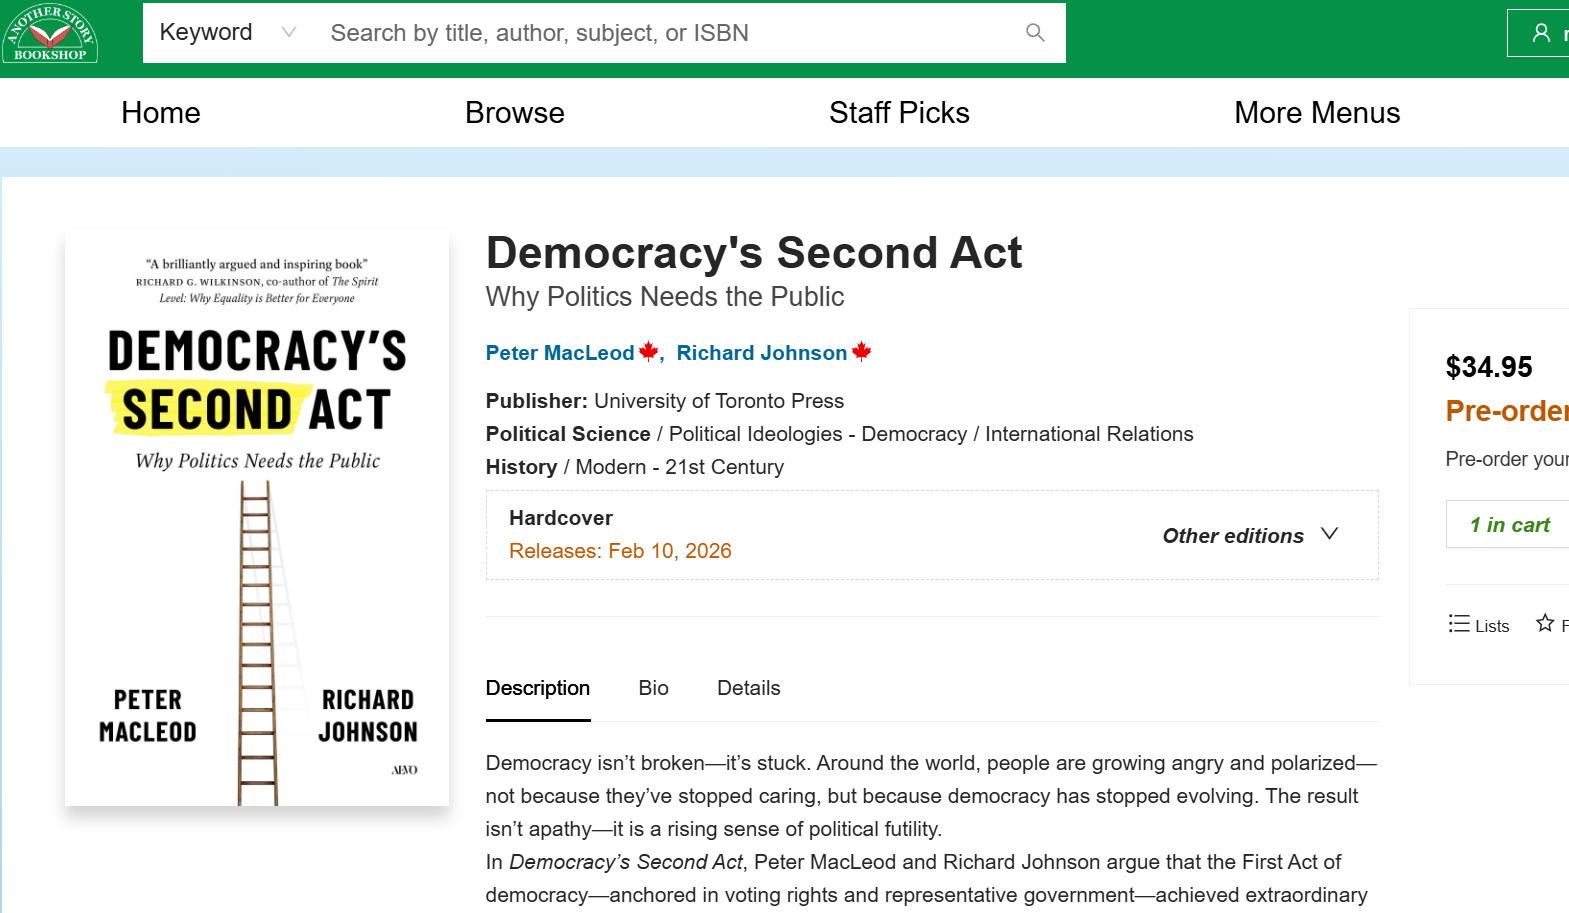Open Staff Picks in navigation
Image resolution: width=1569 pixels, height=913 pixels.
(898, 113)
